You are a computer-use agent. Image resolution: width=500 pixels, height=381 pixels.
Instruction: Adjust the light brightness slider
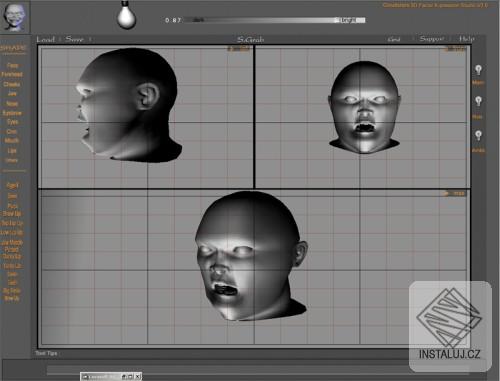click(x=274, y=20)
